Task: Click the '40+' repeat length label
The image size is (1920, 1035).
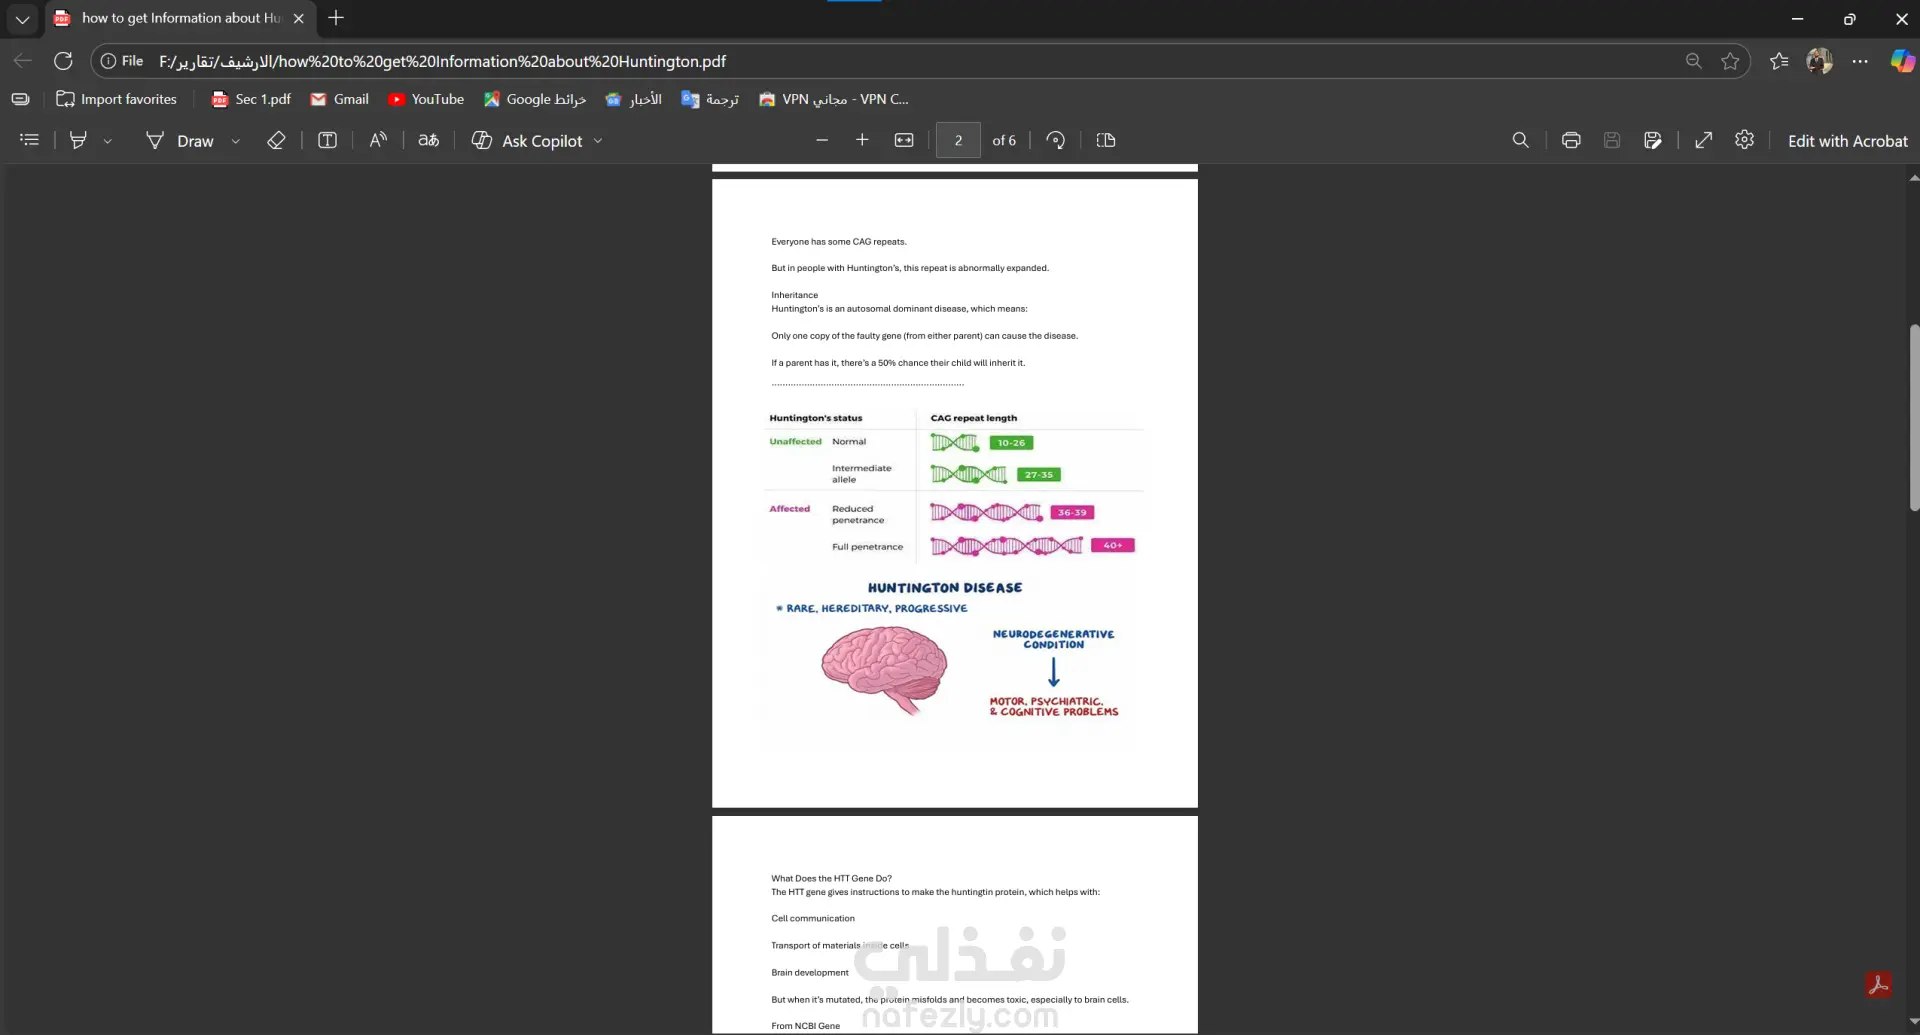Action: coord(1113,546)
